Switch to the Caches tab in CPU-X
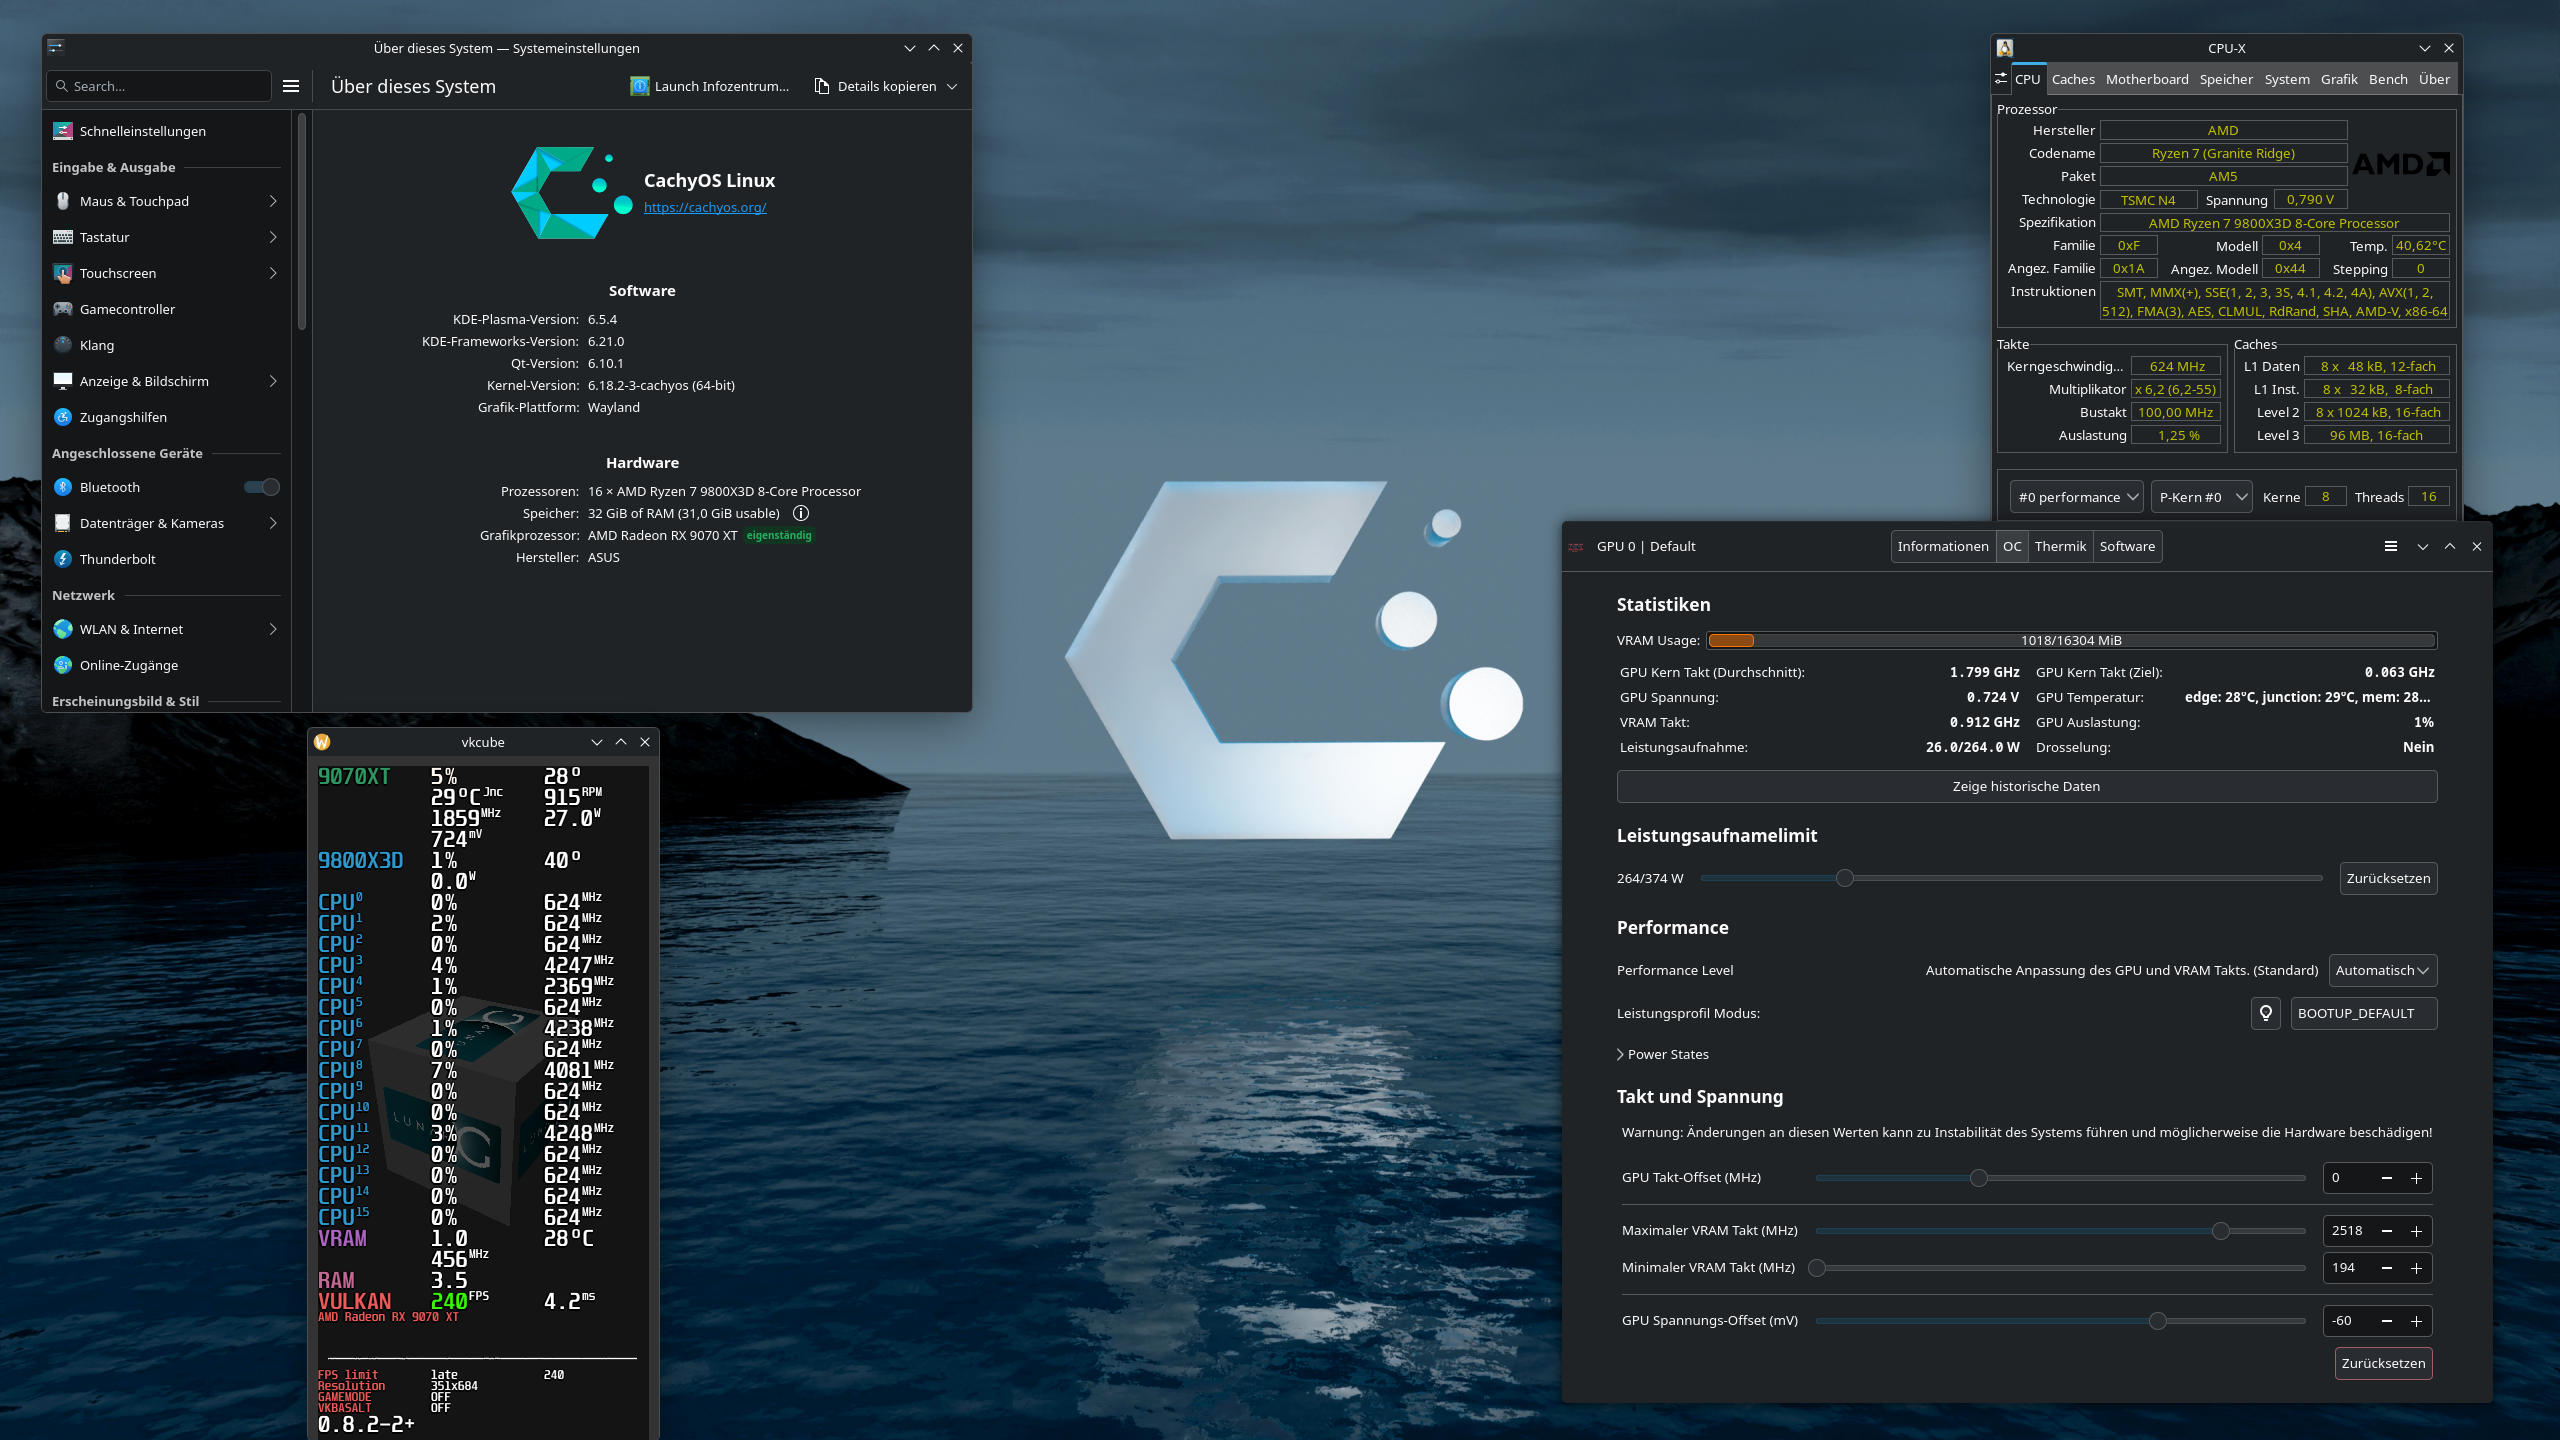This screenshot has height=1440, width=2560. click(2073, 79)
